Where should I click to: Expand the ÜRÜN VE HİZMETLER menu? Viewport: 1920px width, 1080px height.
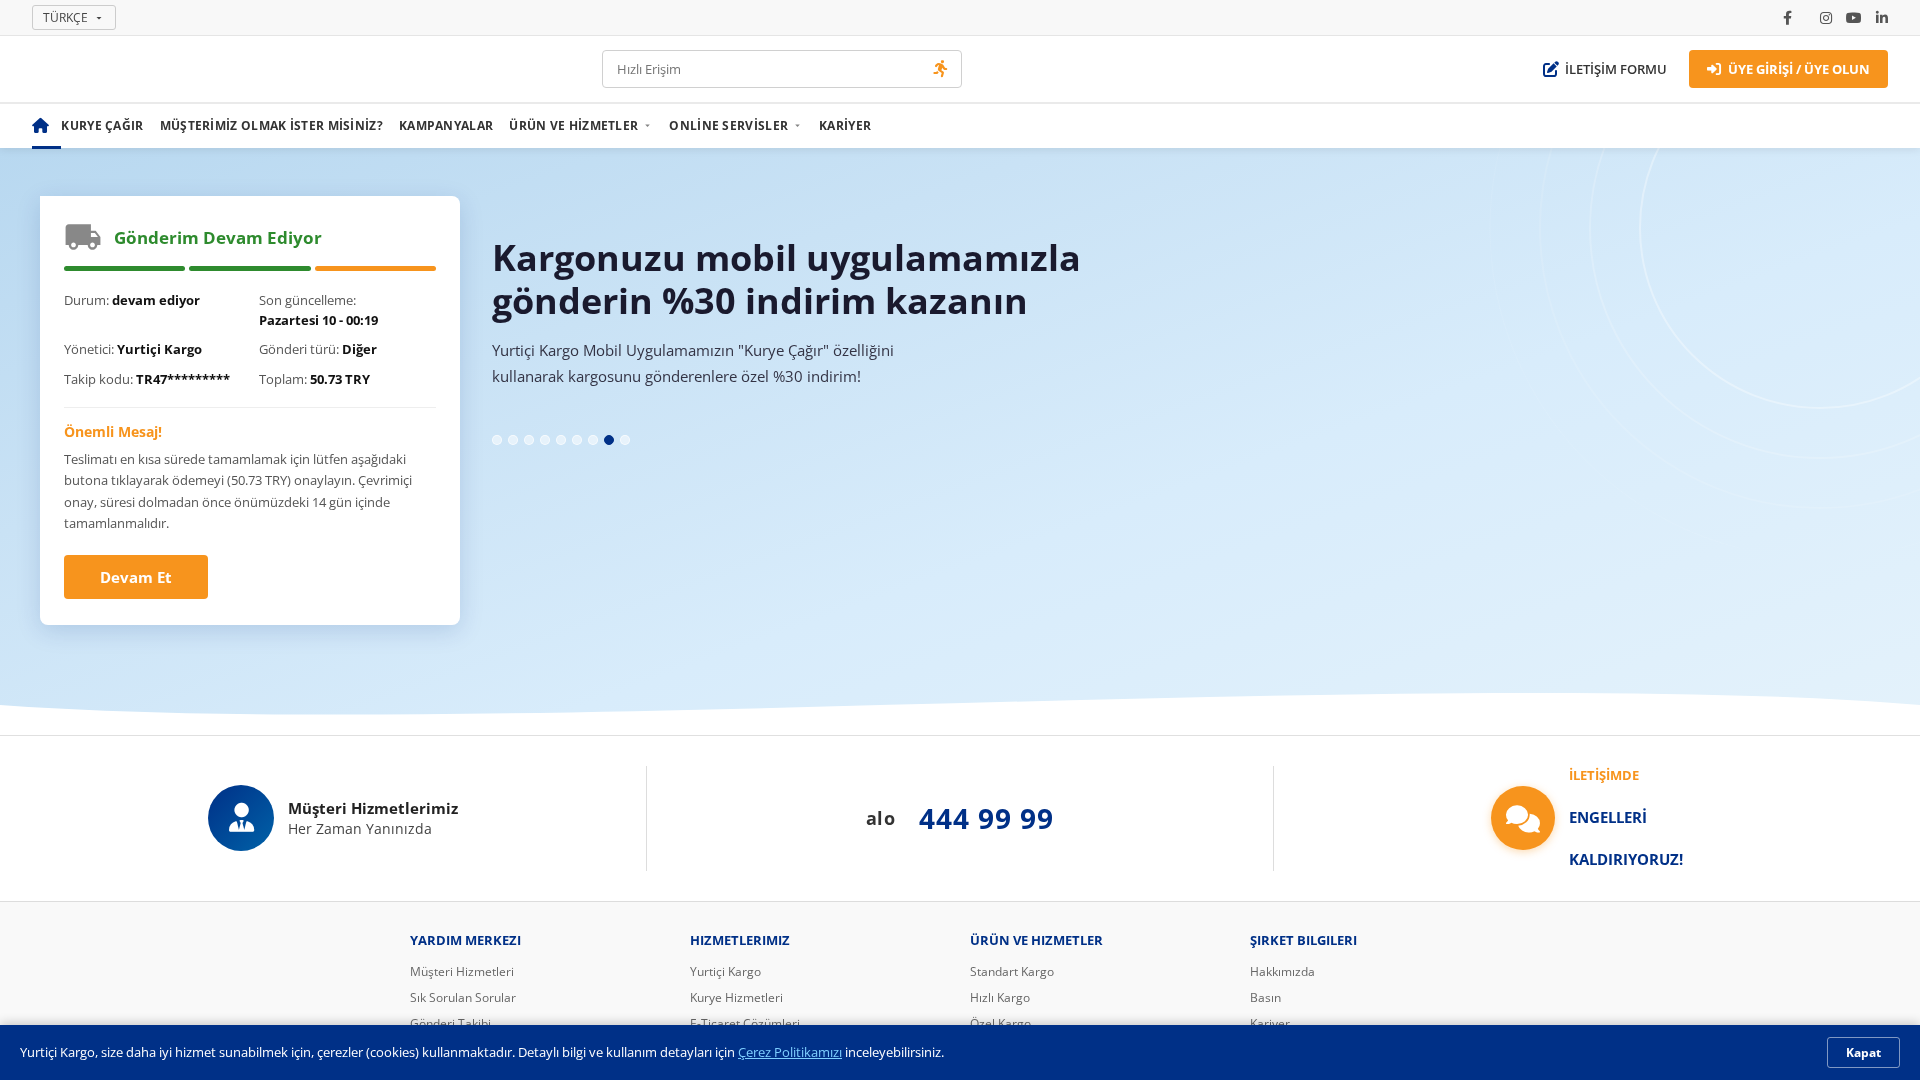(580, 126)
